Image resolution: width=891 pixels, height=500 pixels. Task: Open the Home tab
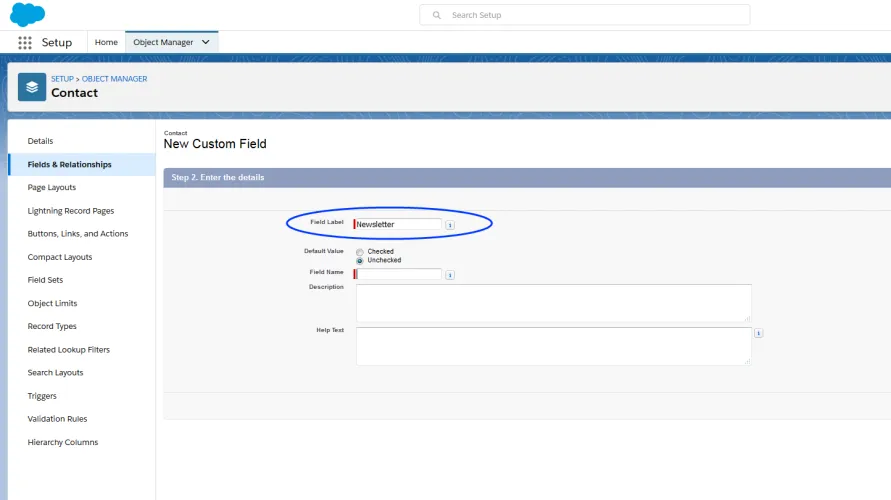pos(106,42)
